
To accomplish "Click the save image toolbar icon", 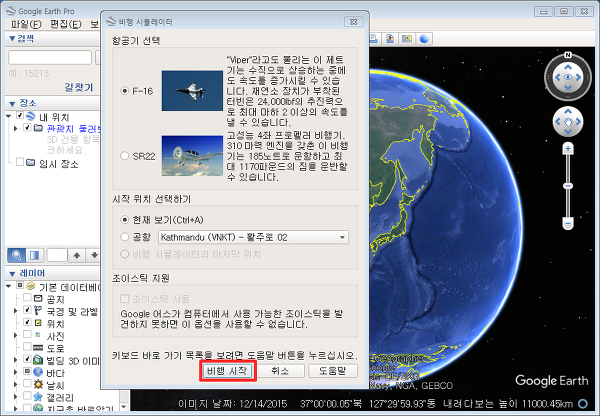I will click(390, 39).
